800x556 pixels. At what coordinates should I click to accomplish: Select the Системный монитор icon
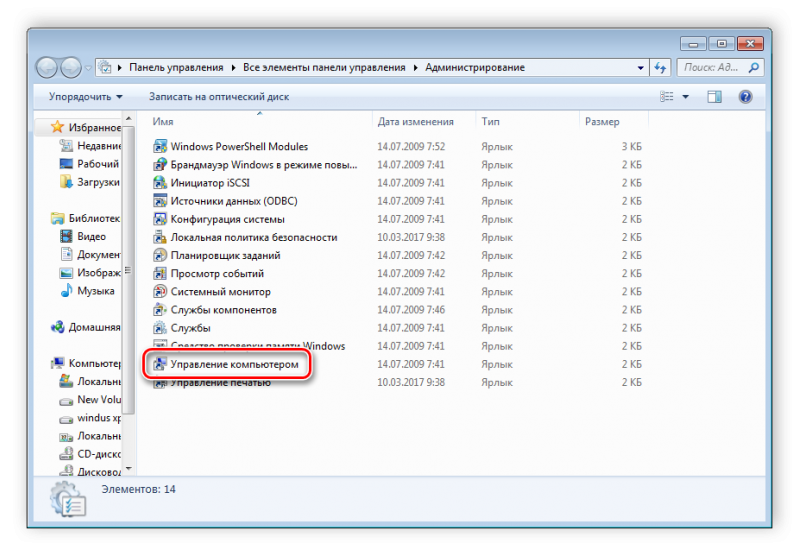tap(160, 292)
